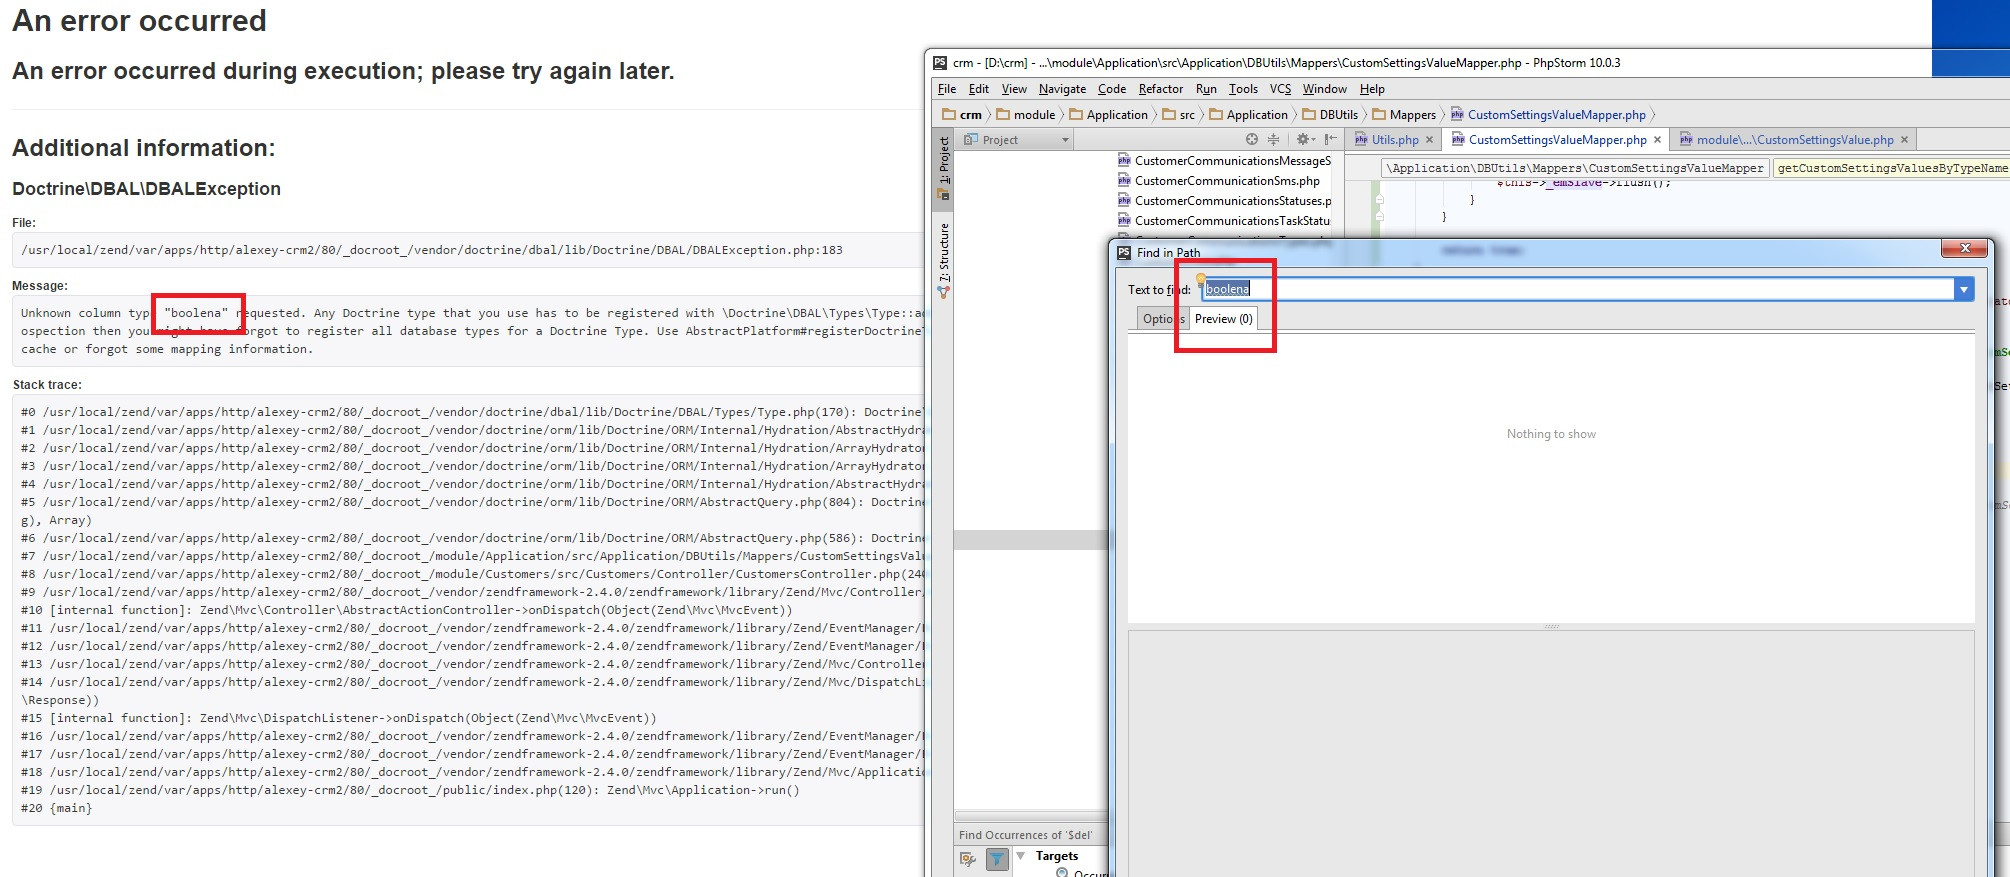2010x877 pixels.
Task: Open the Tools menu
Action: [x=1243, y=89]
